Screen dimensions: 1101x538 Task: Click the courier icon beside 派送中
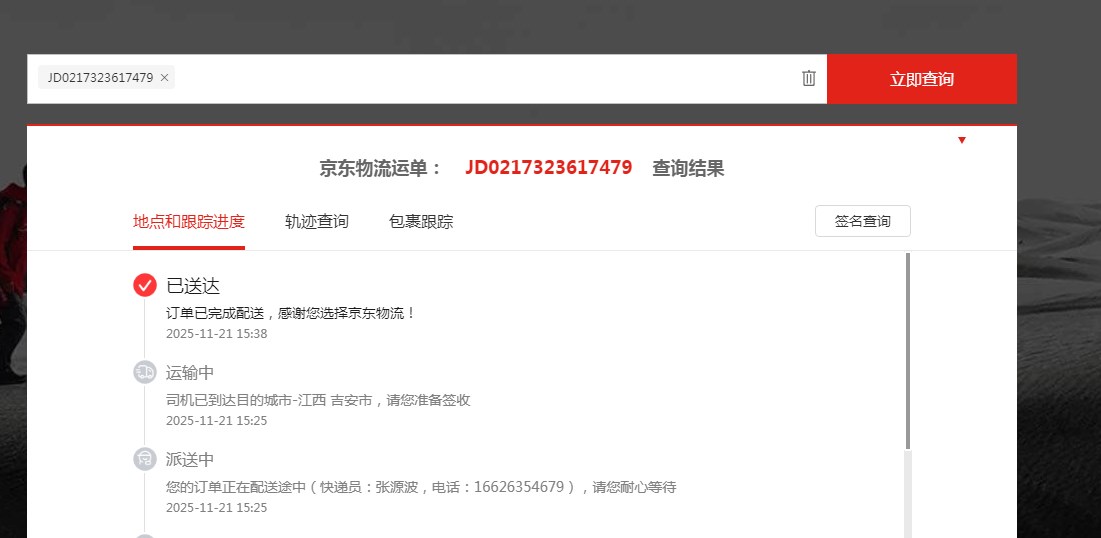[145, 459]
